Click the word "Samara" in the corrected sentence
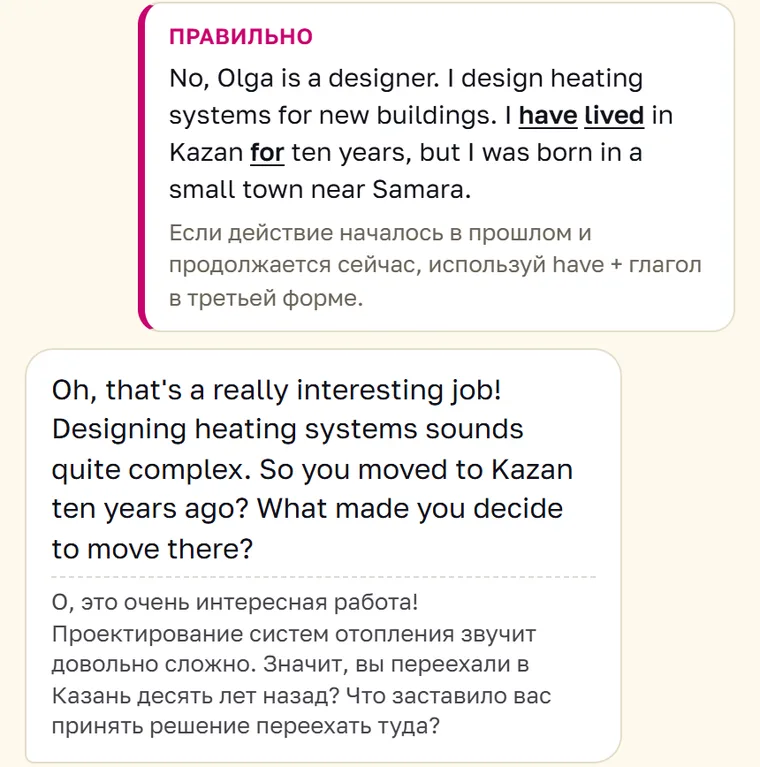This screenshot has width=760, height=767. coord(417,189)
